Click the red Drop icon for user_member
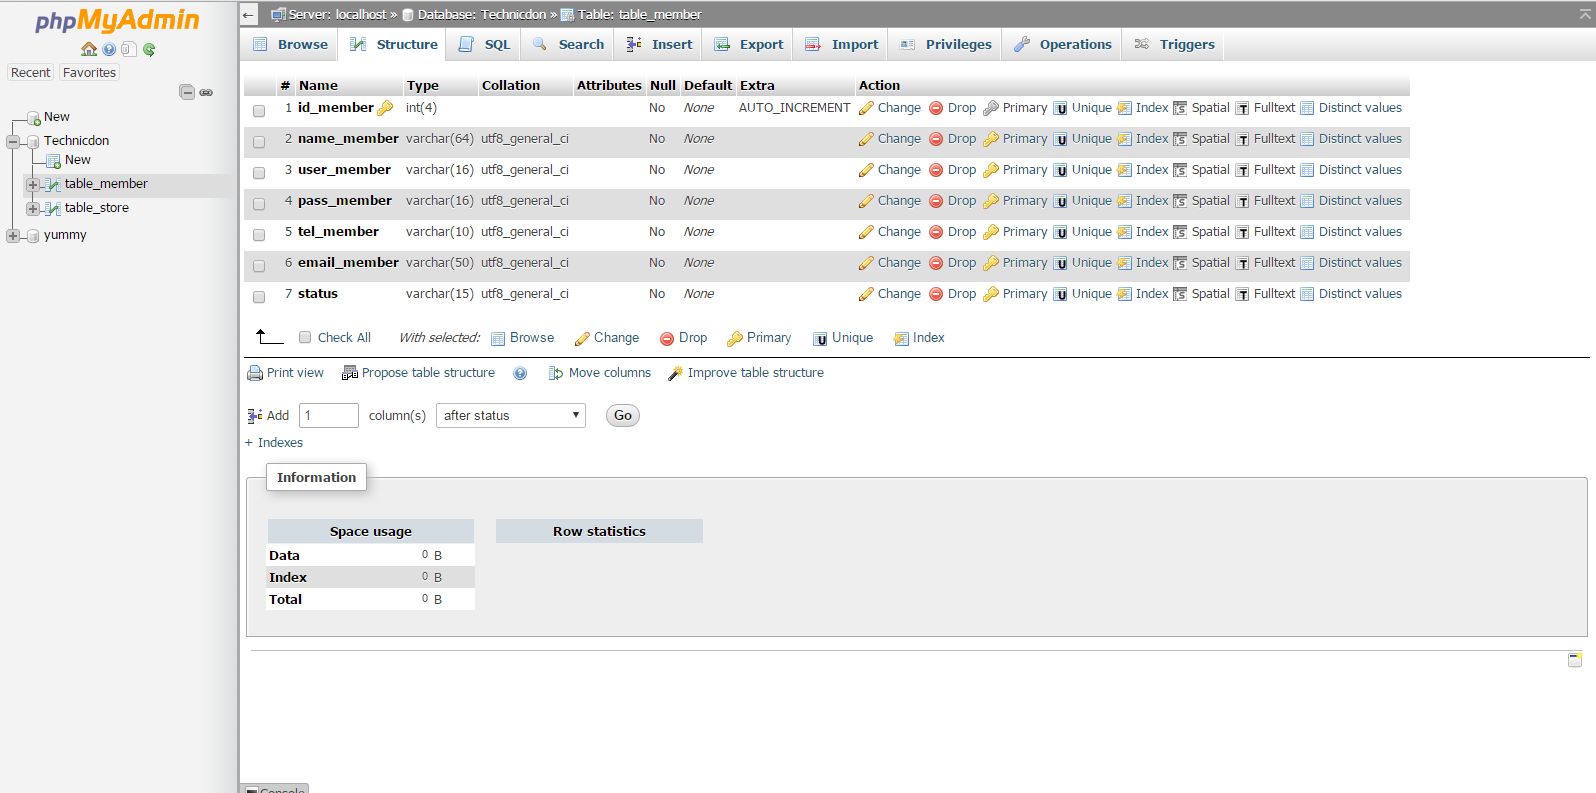The width and height of the screenshot is (1596, 793). point(936,170)
